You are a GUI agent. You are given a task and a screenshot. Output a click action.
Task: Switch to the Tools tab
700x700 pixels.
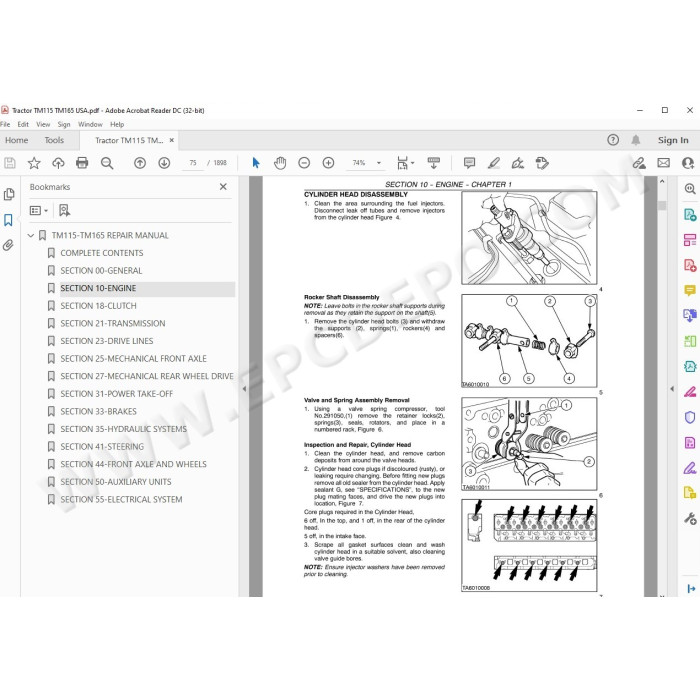tap(54, 140)
